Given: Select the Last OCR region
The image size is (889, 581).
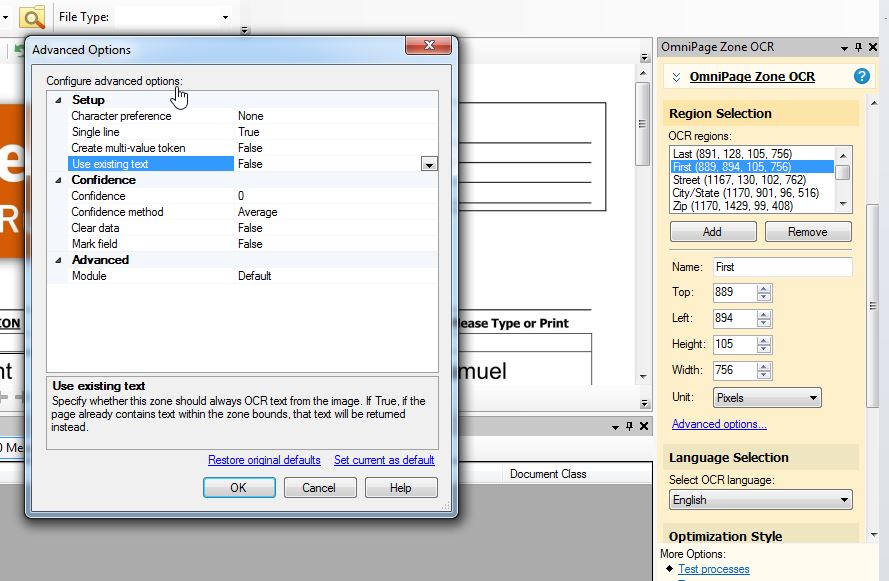Looking at the screenshot, I should pyautogui.click(x=752, y=154).
